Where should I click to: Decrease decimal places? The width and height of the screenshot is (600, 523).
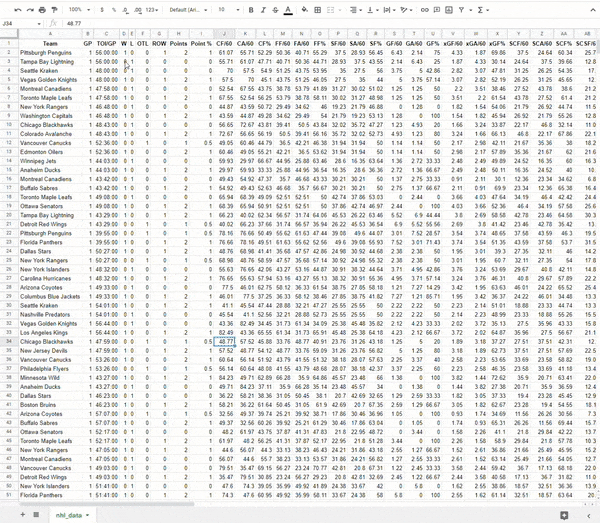pos(126,10)
